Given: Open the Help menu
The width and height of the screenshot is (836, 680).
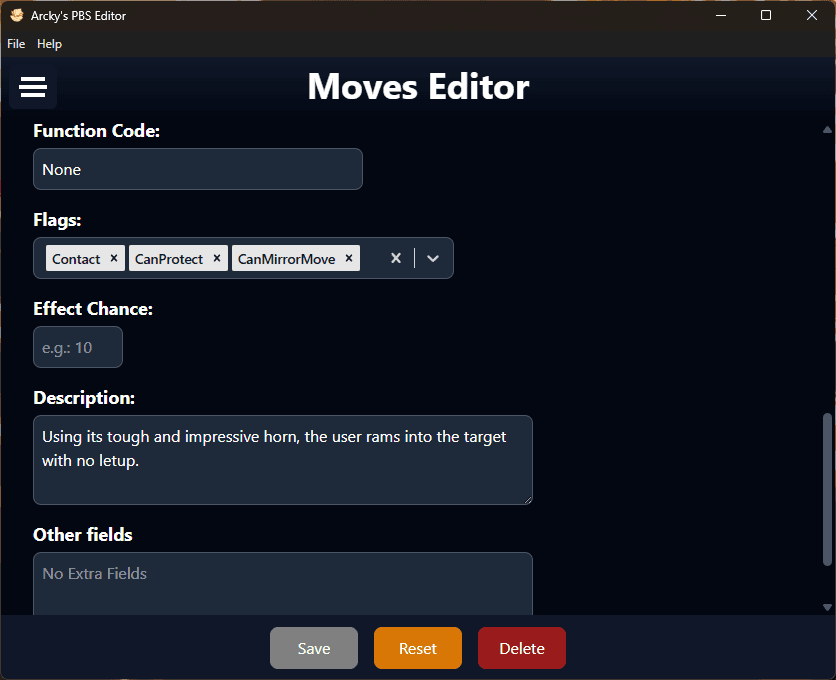Looking at the screenshot, I should (49, 44).
